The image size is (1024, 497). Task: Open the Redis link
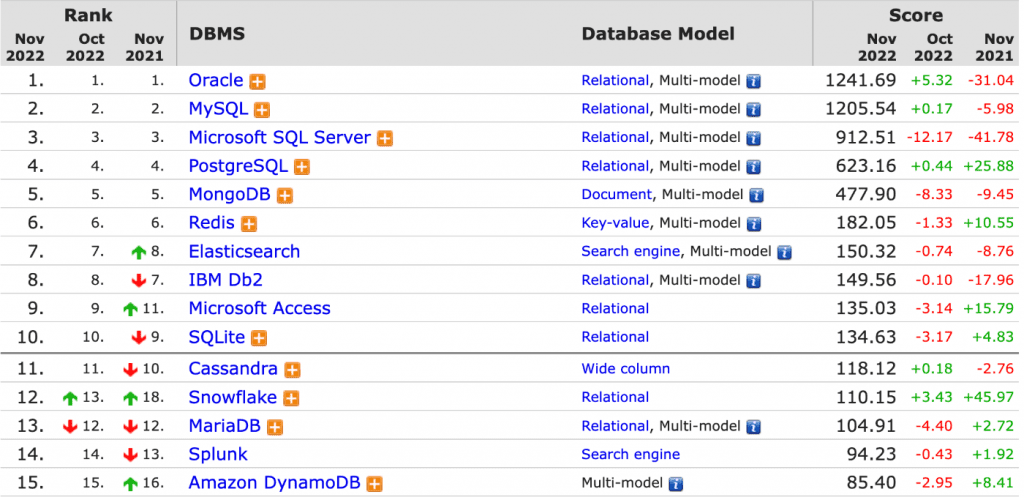tap(212, 223)
